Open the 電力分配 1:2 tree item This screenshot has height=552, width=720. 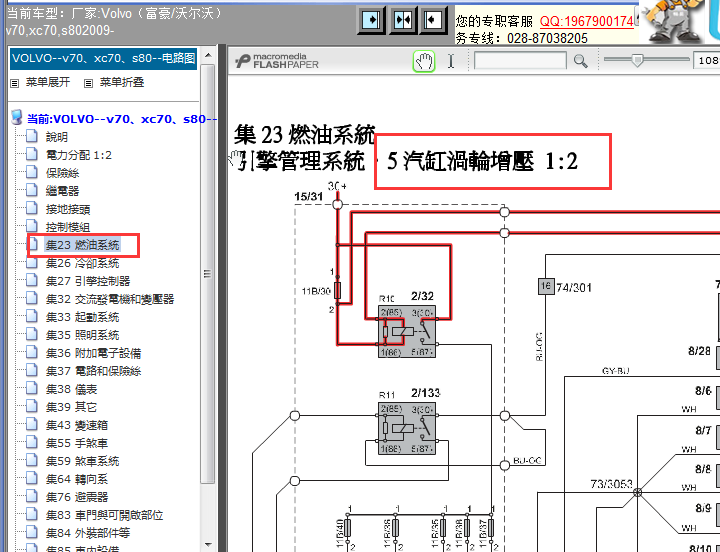[x=79, y=155]
